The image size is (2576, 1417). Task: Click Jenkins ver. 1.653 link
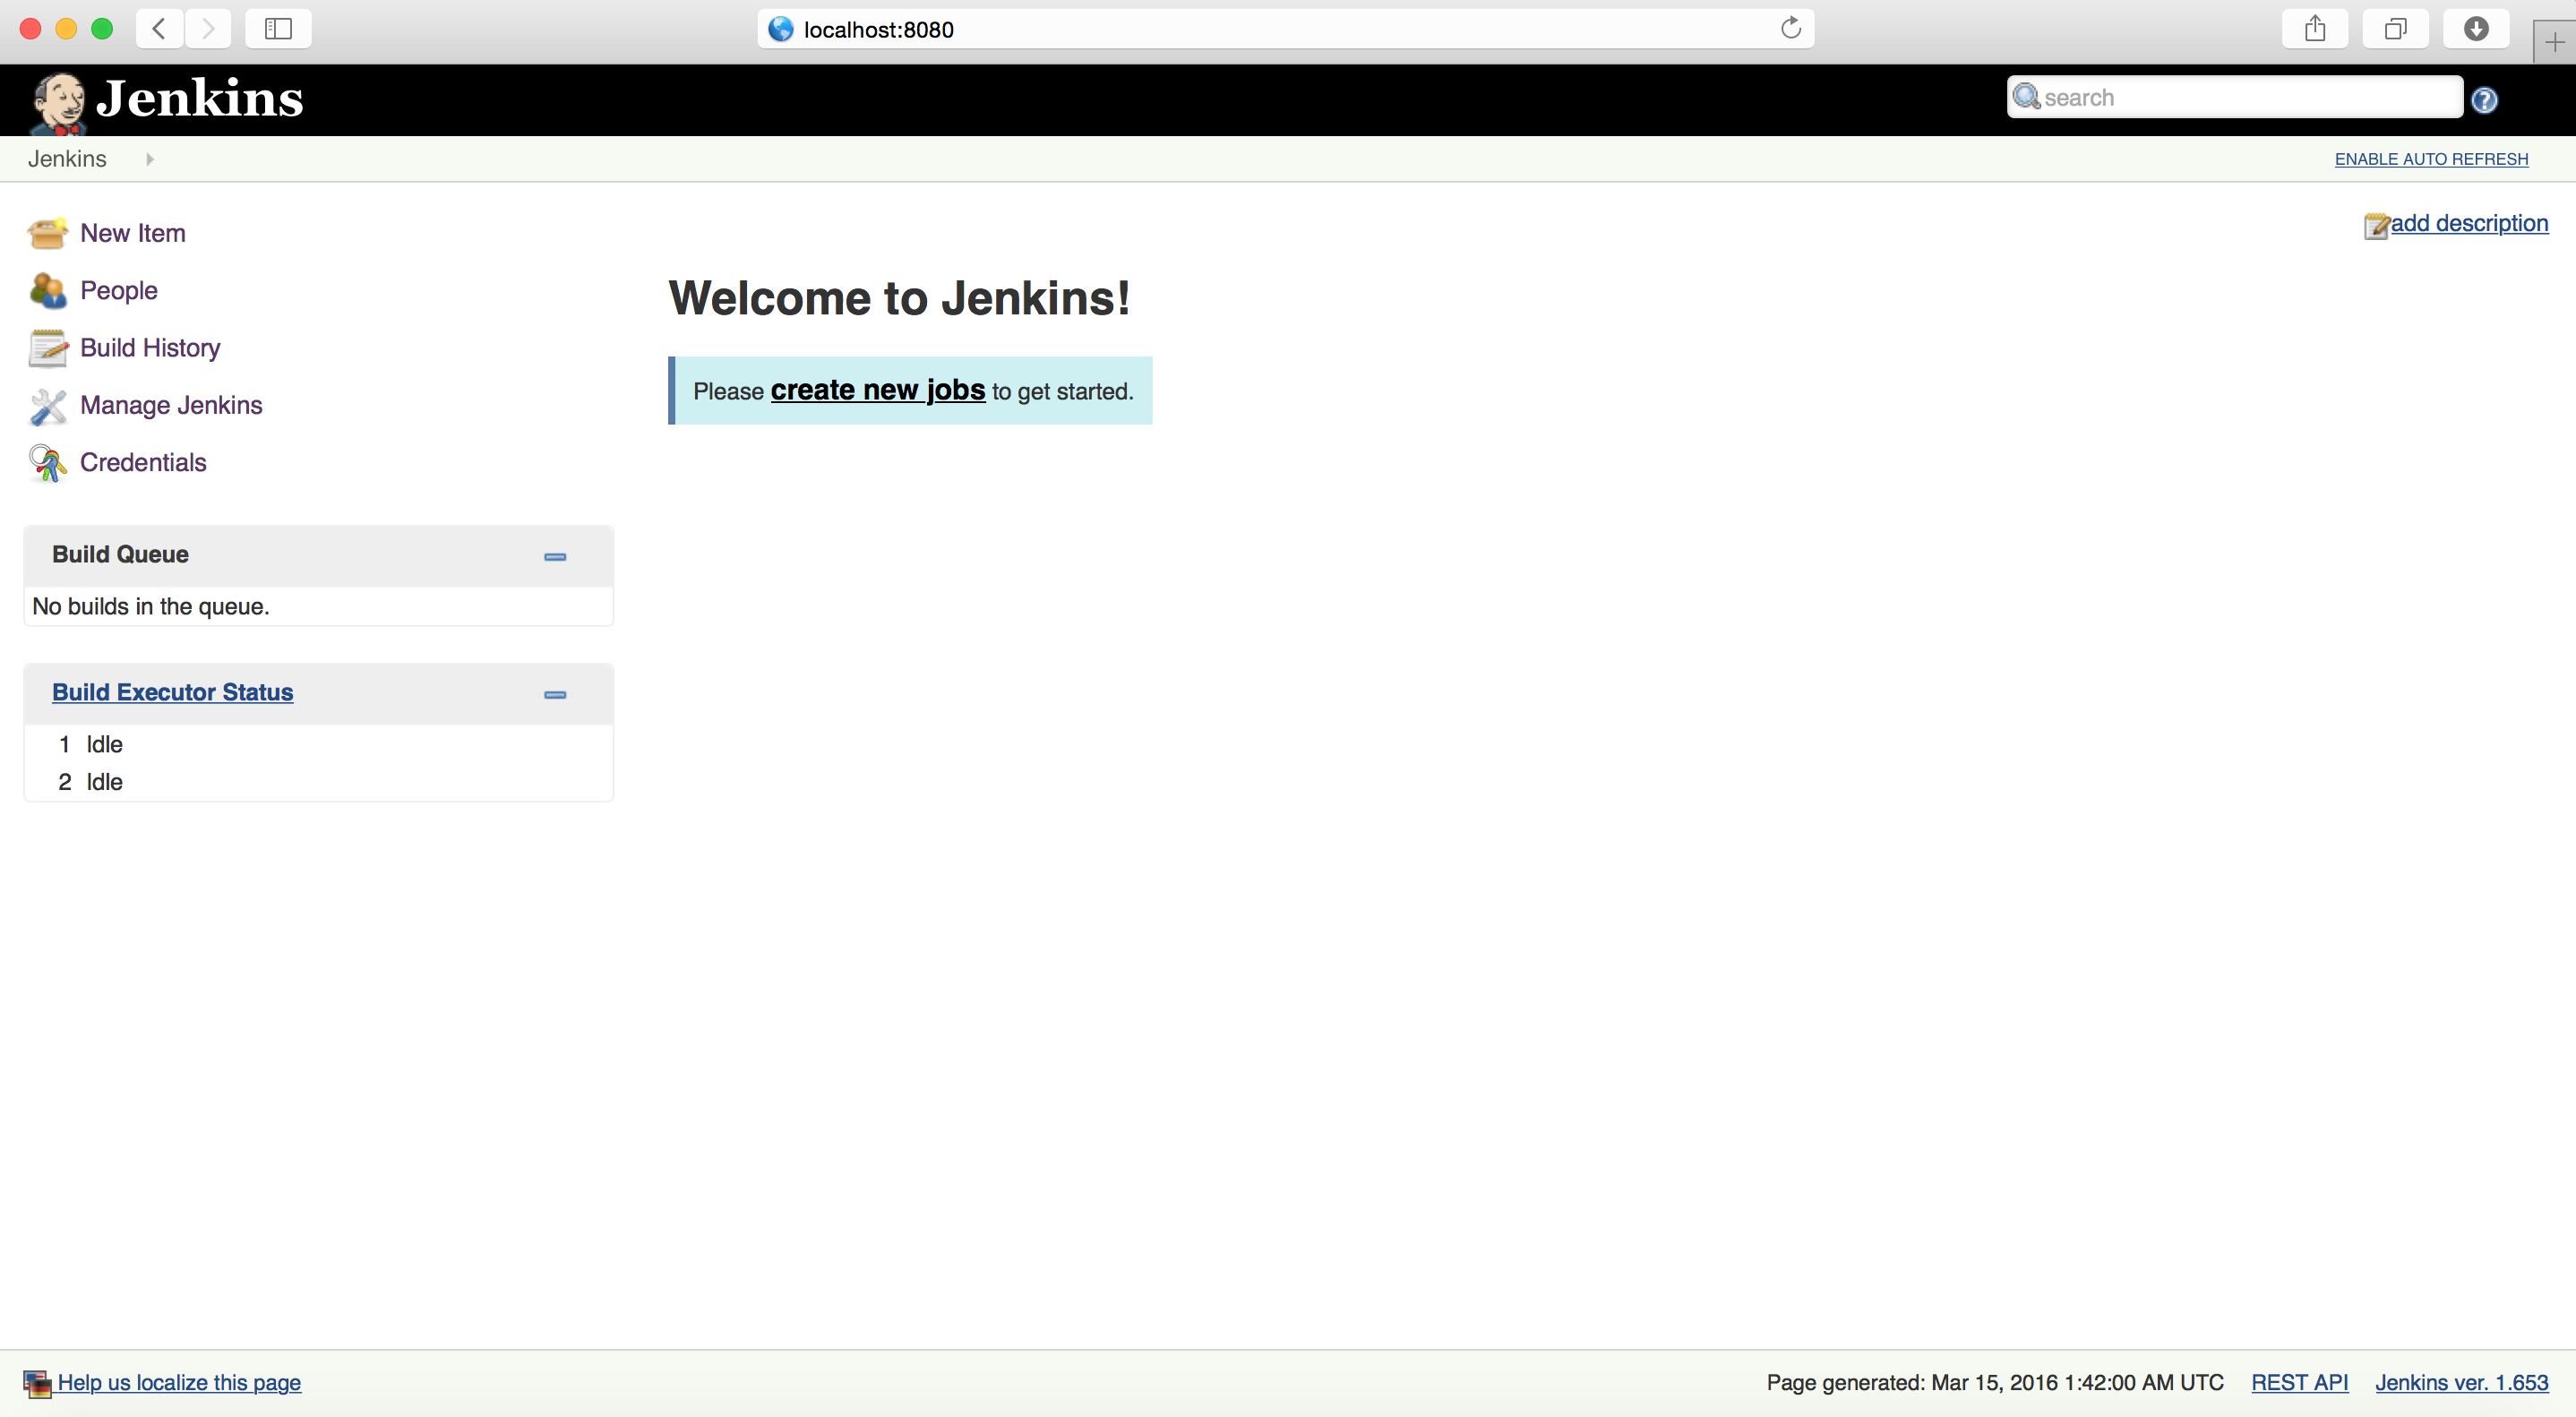[2462, 1383]
